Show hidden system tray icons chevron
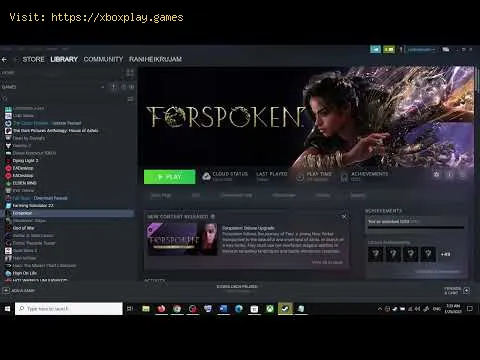Image resolution: width=480 pixels, height=360 pixels. click(380, 309)
